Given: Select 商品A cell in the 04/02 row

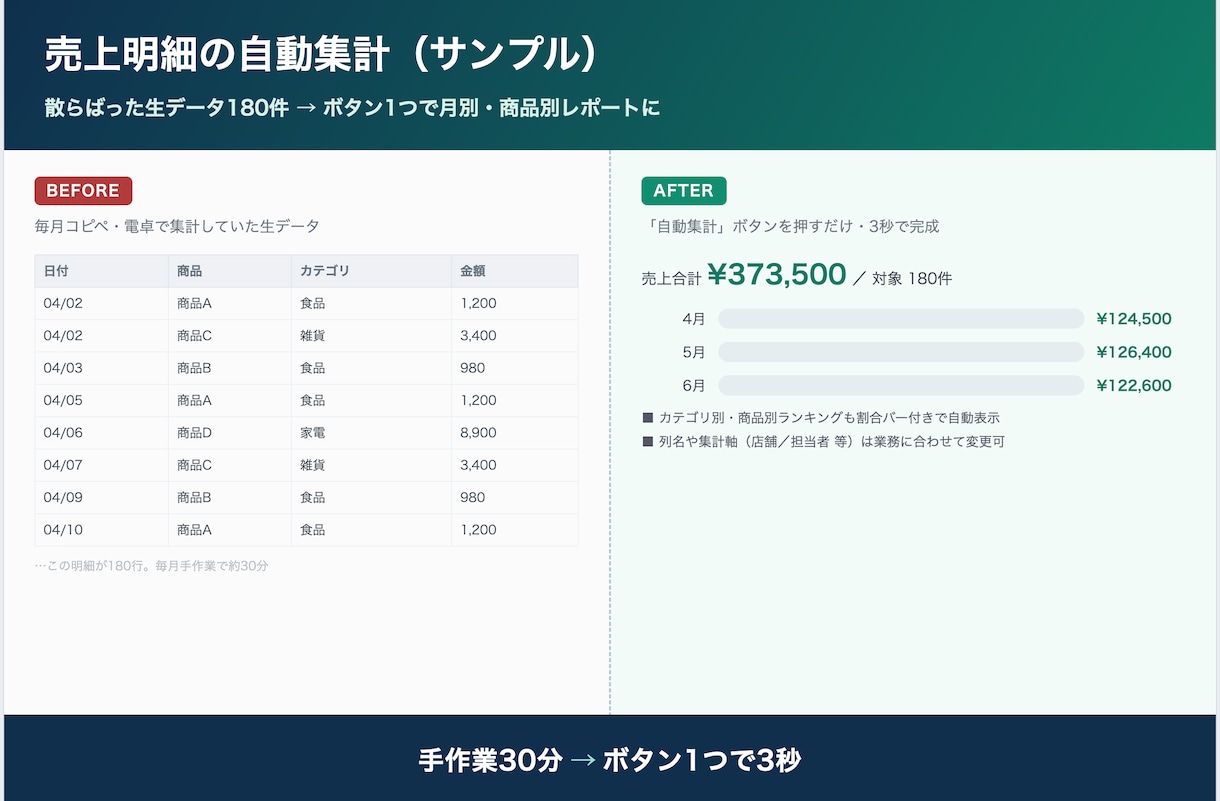Looking at the screenshot, I should coord(229,303).
